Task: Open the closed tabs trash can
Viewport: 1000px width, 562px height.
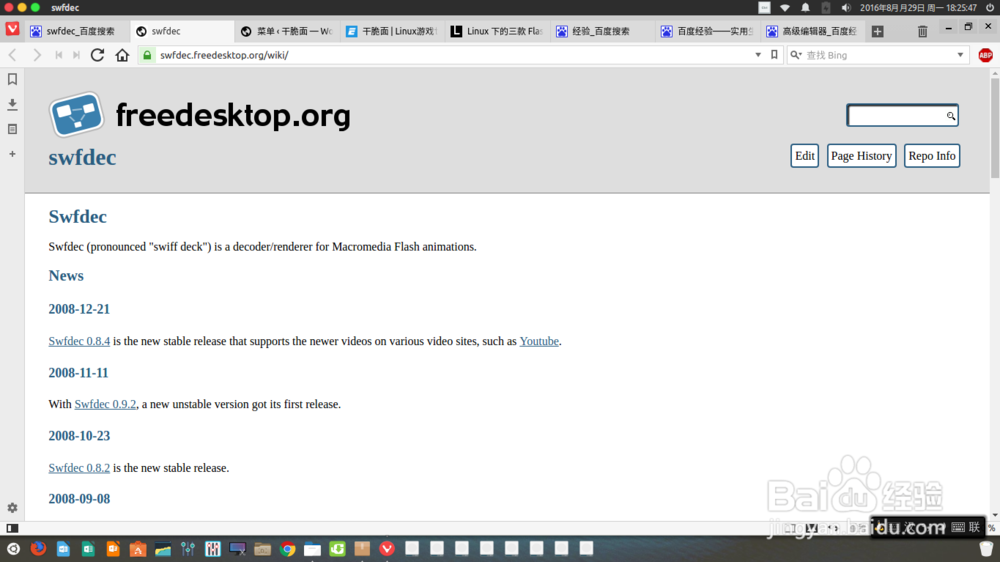Action: pos(922,31)
